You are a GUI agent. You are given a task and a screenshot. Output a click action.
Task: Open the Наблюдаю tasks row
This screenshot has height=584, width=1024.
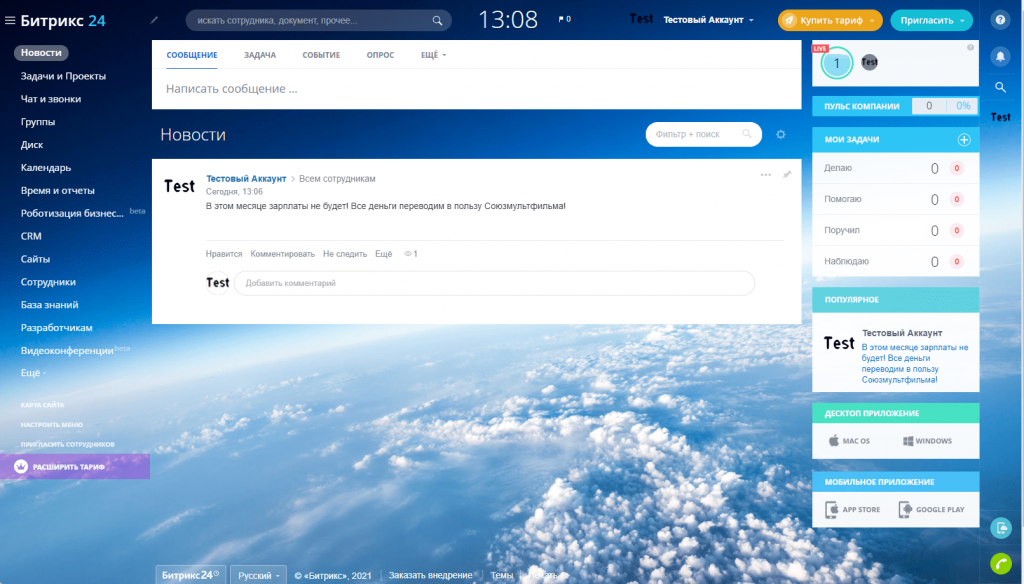click(x=895, y=261)
